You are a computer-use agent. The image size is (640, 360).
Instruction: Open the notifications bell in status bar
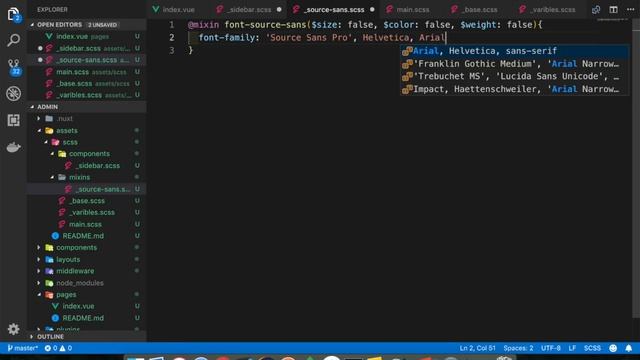[x=629, y=348]
